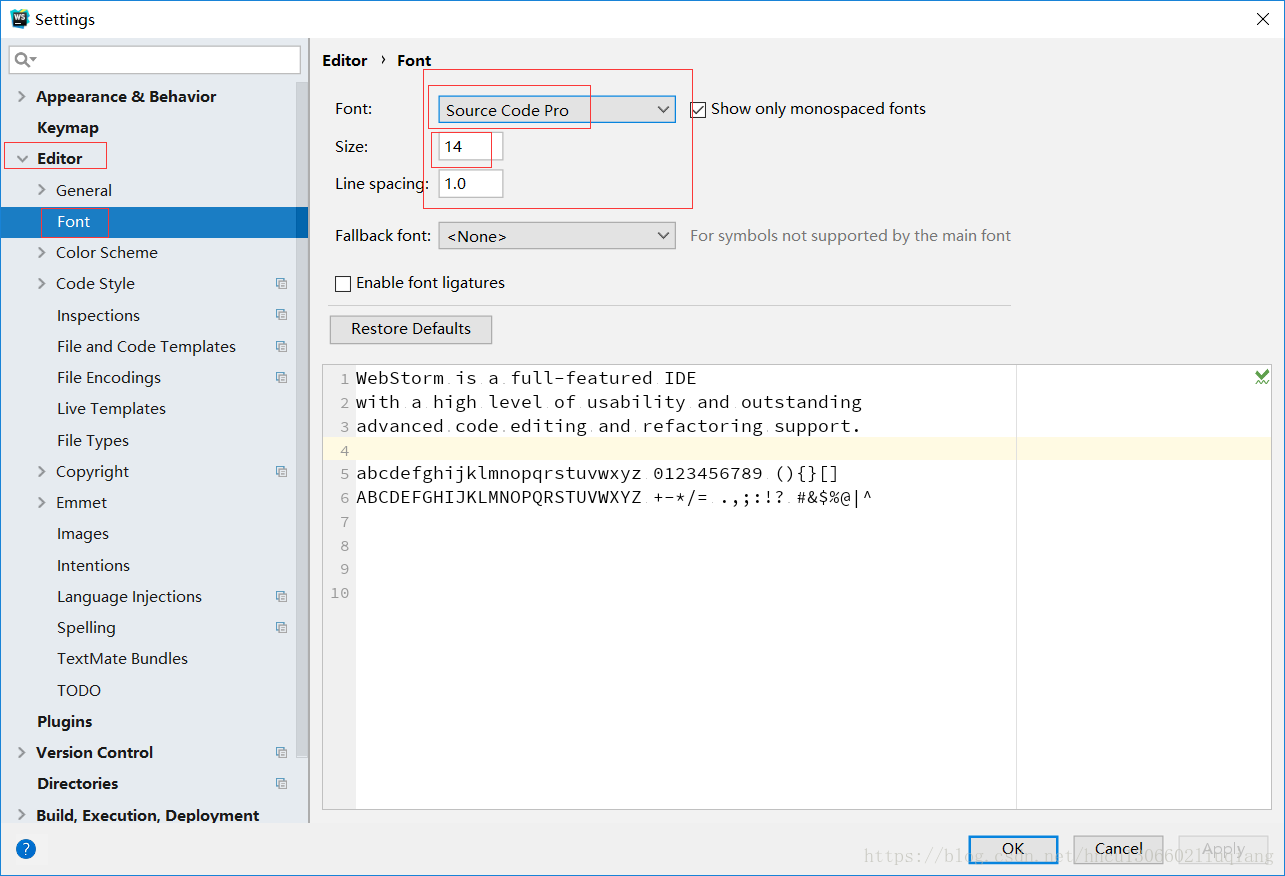Click preview line starting with WebStorm
The width and height of the screenshot is (1285, 876).
[x=526, y=378]
